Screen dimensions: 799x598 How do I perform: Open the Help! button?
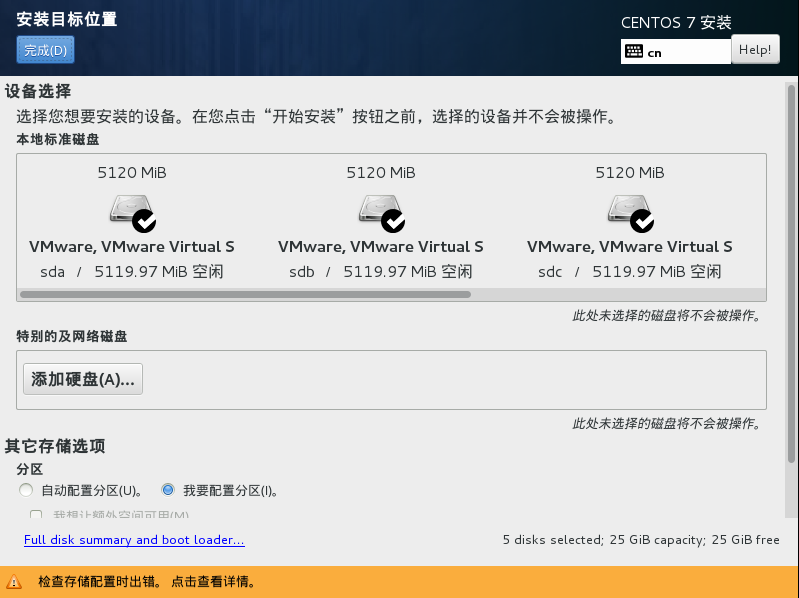click(755, 49)
